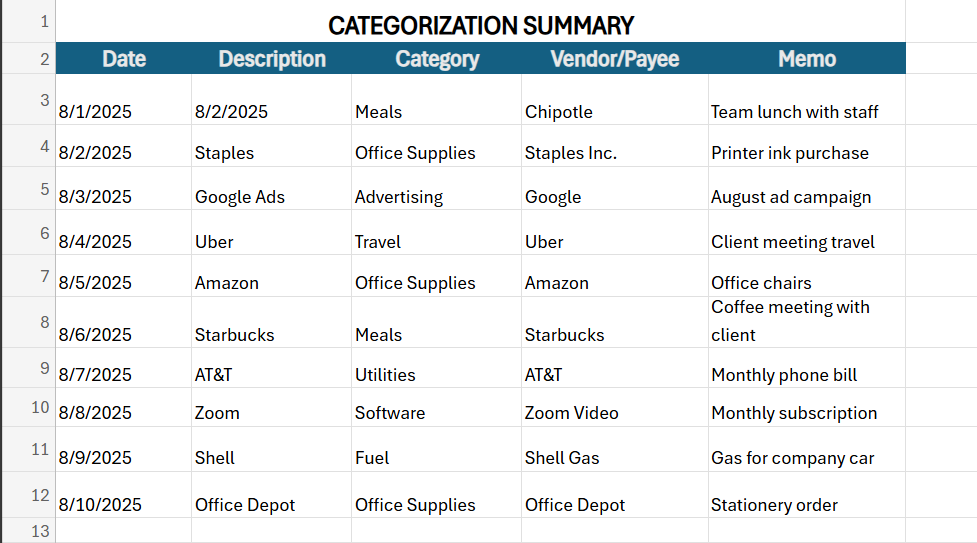Select the Office chairs memo cell

point(761,283)
